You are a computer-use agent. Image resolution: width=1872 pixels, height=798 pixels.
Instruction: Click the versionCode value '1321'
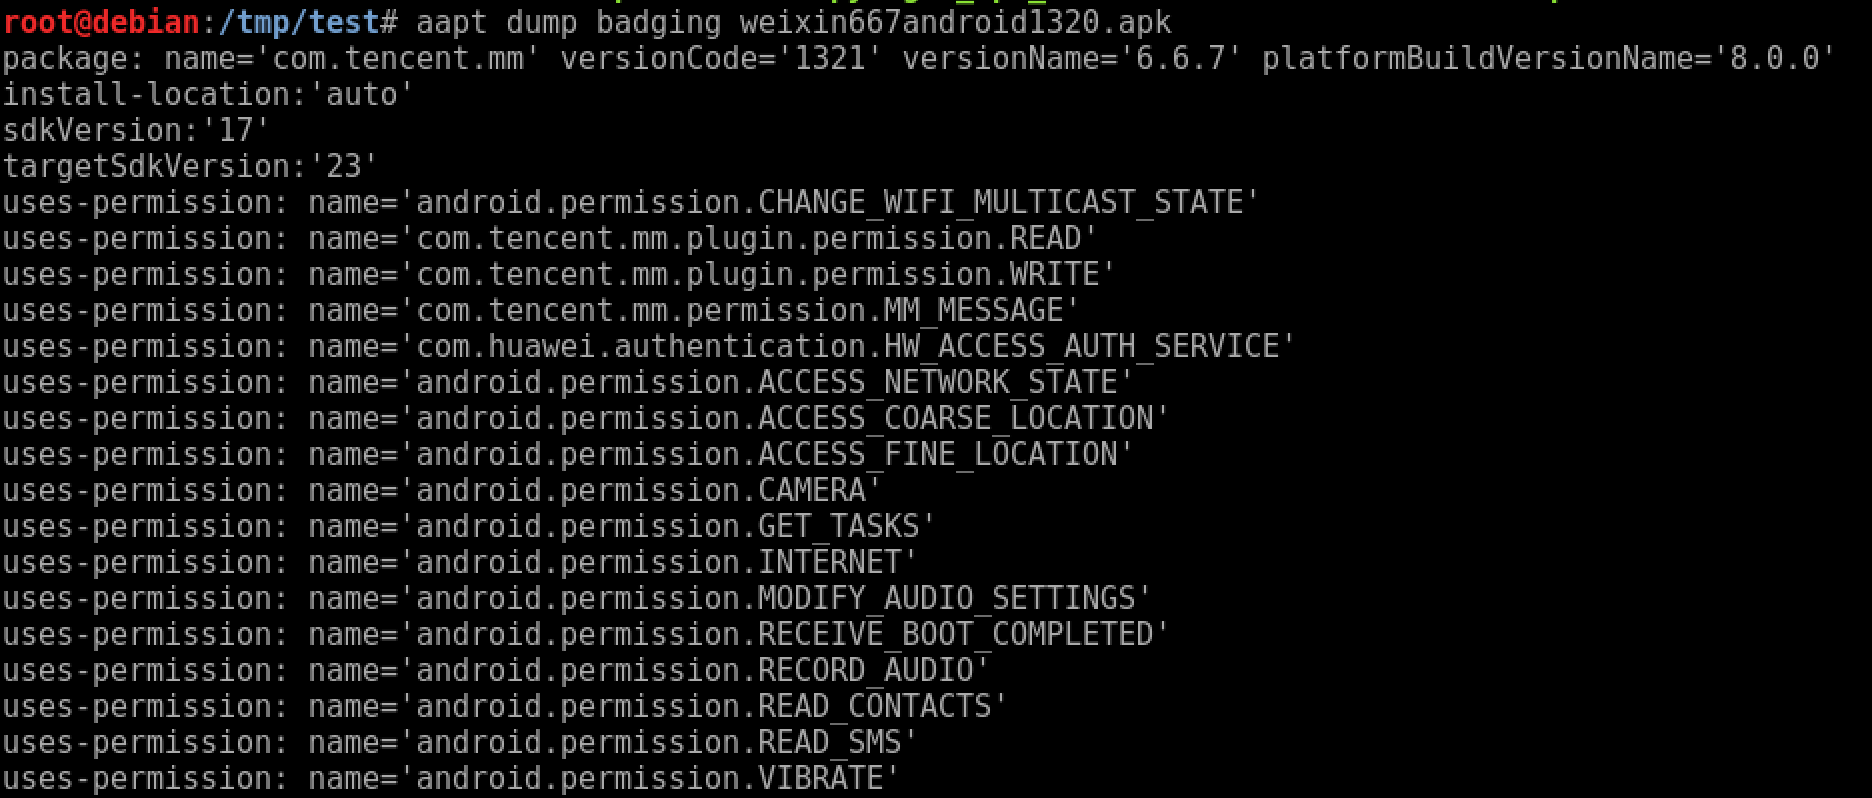[830, 58]
